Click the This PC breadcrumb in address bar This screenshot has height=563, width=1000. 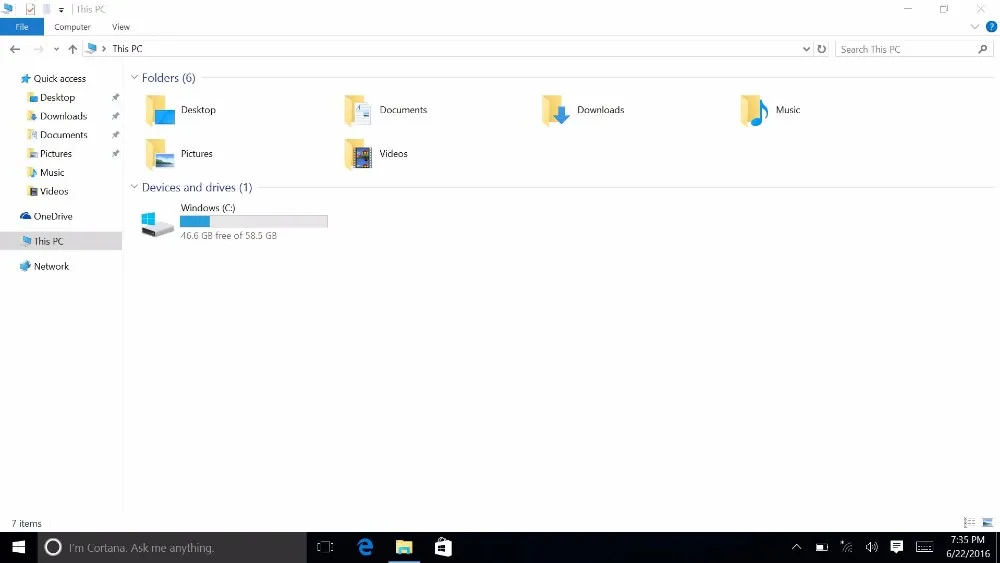click(x=127, y=48)
